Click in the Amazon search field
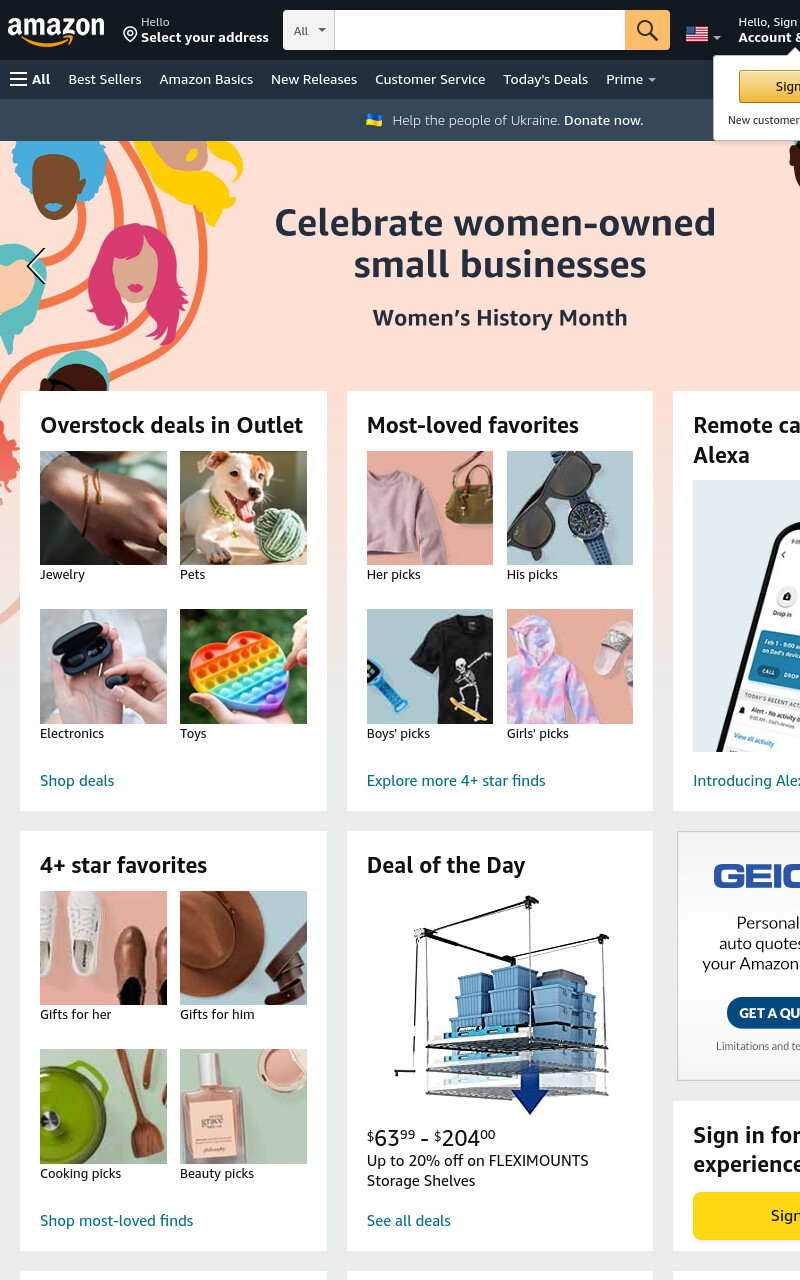800x1280 pixels. [480, 30]
